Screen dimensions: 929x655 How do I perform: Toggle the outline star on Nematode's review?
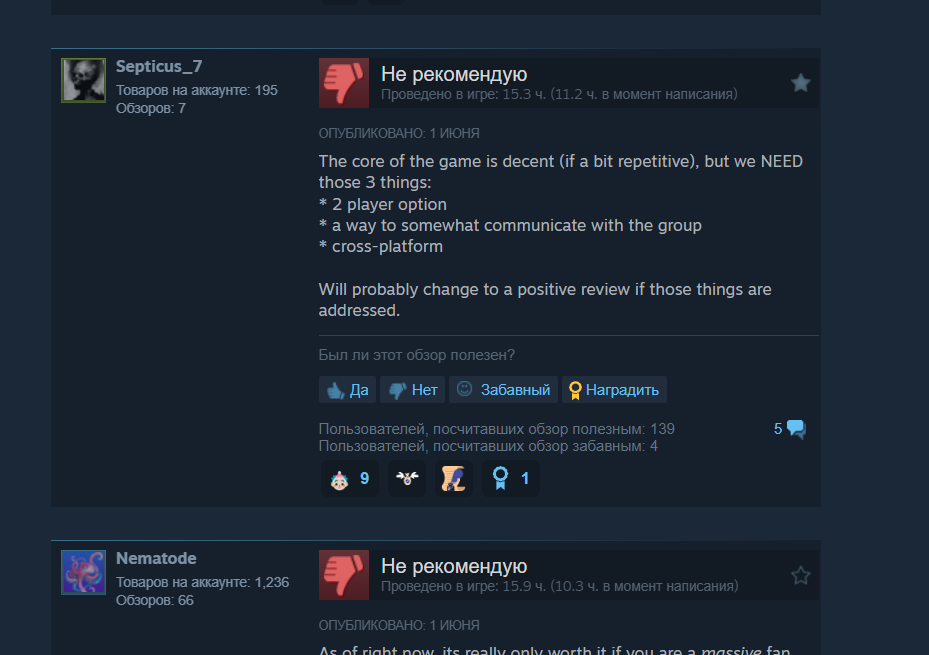pos(800,575)
